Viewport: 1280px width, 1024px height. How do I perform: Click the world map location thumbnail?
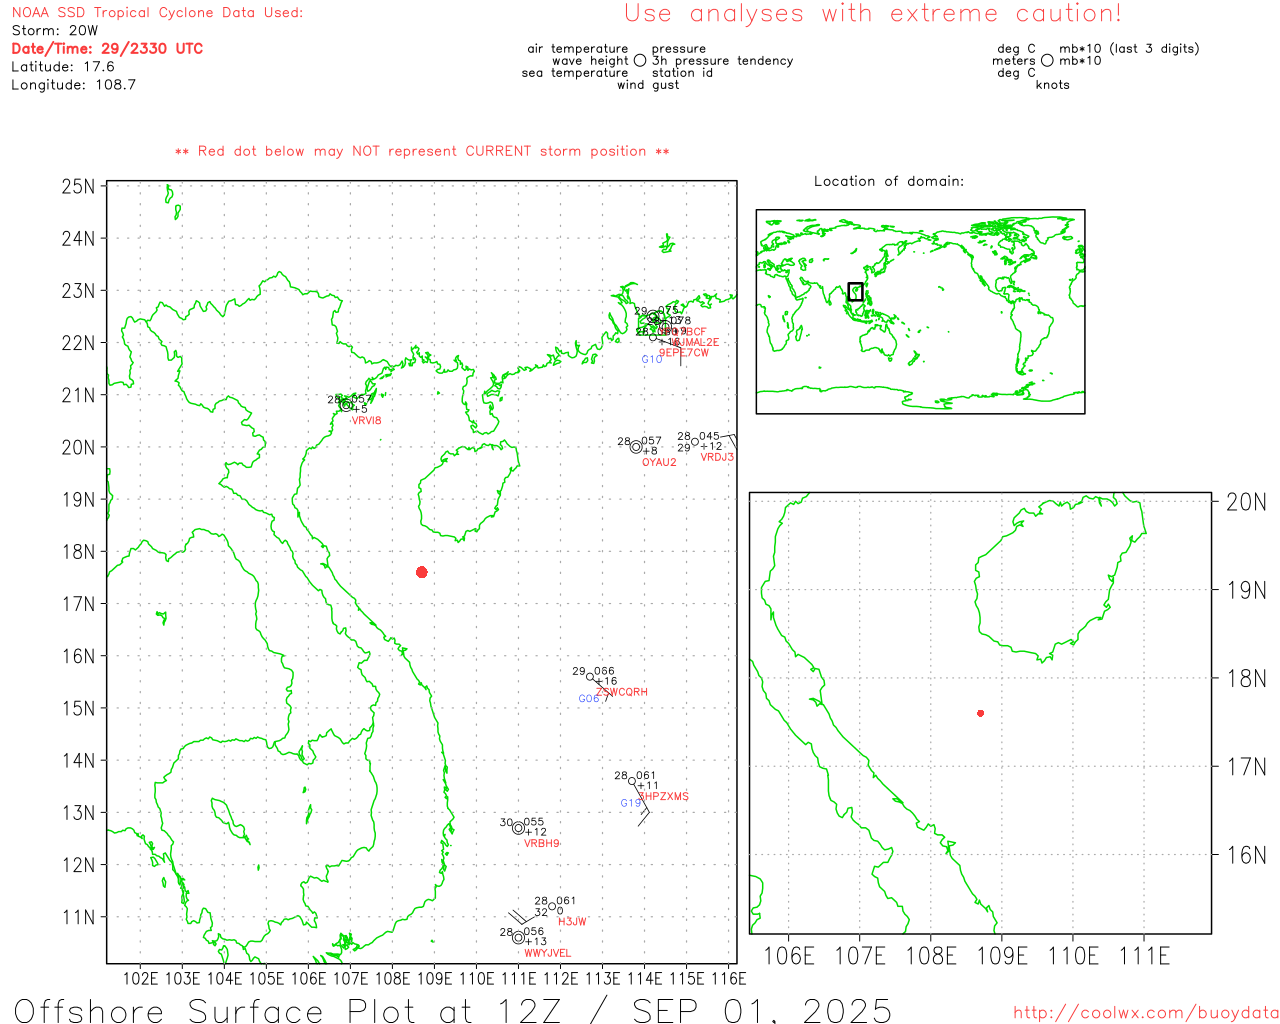(x=920, y=312)
